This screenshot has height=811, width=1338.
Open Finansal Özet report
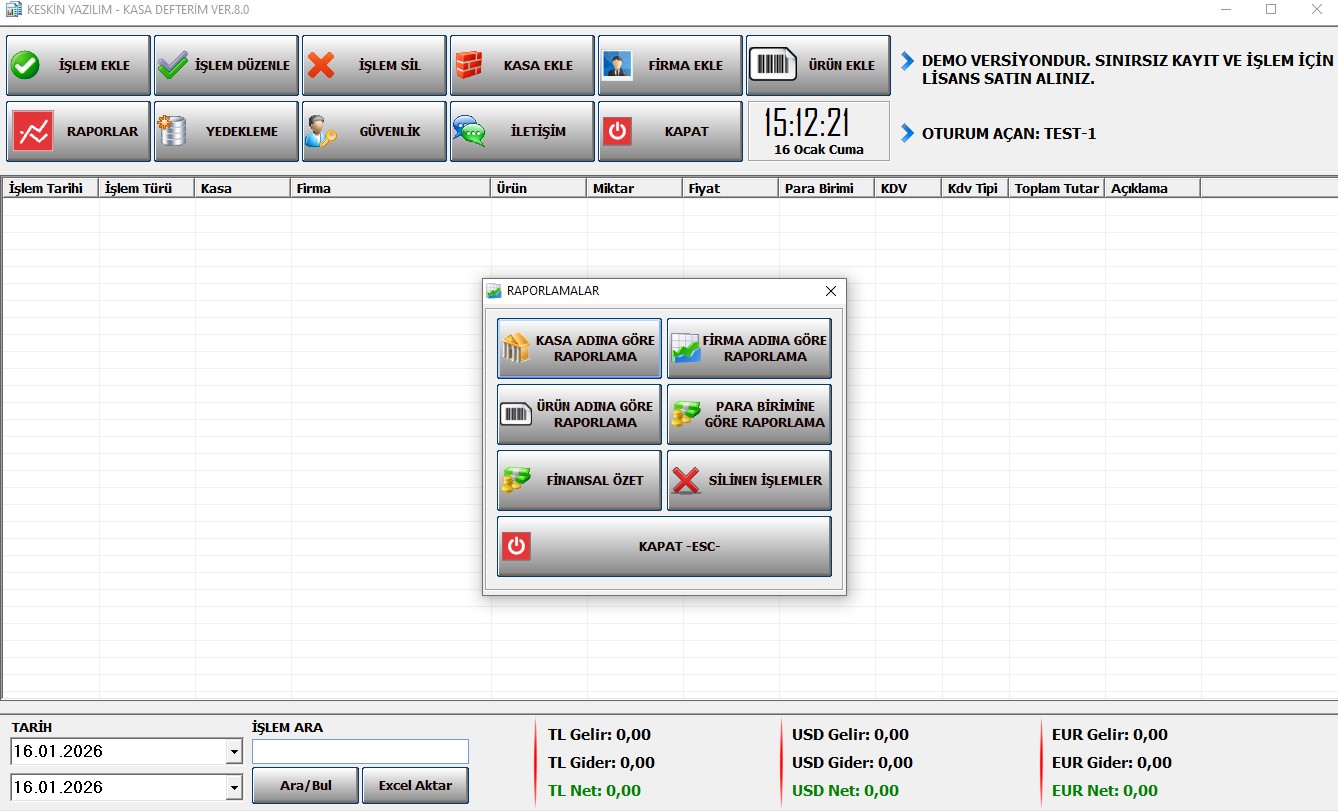coord(579,480)
